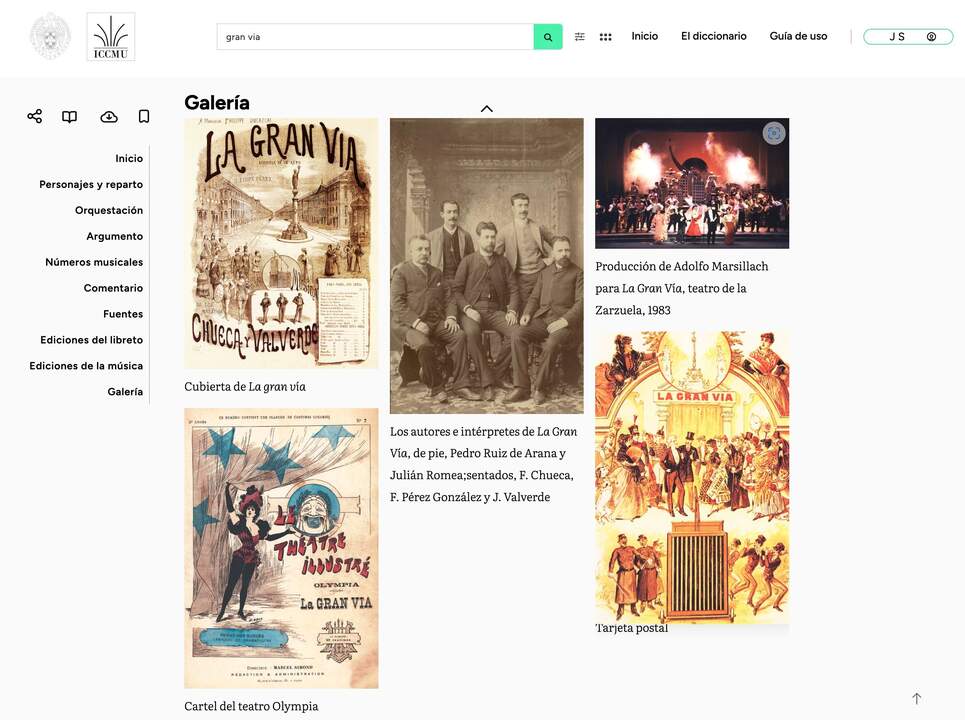Image resolution: width=965 pixels, height=720 pixels.
Task: Select Ediciones del libreto in sidebar
Action: 92,340
